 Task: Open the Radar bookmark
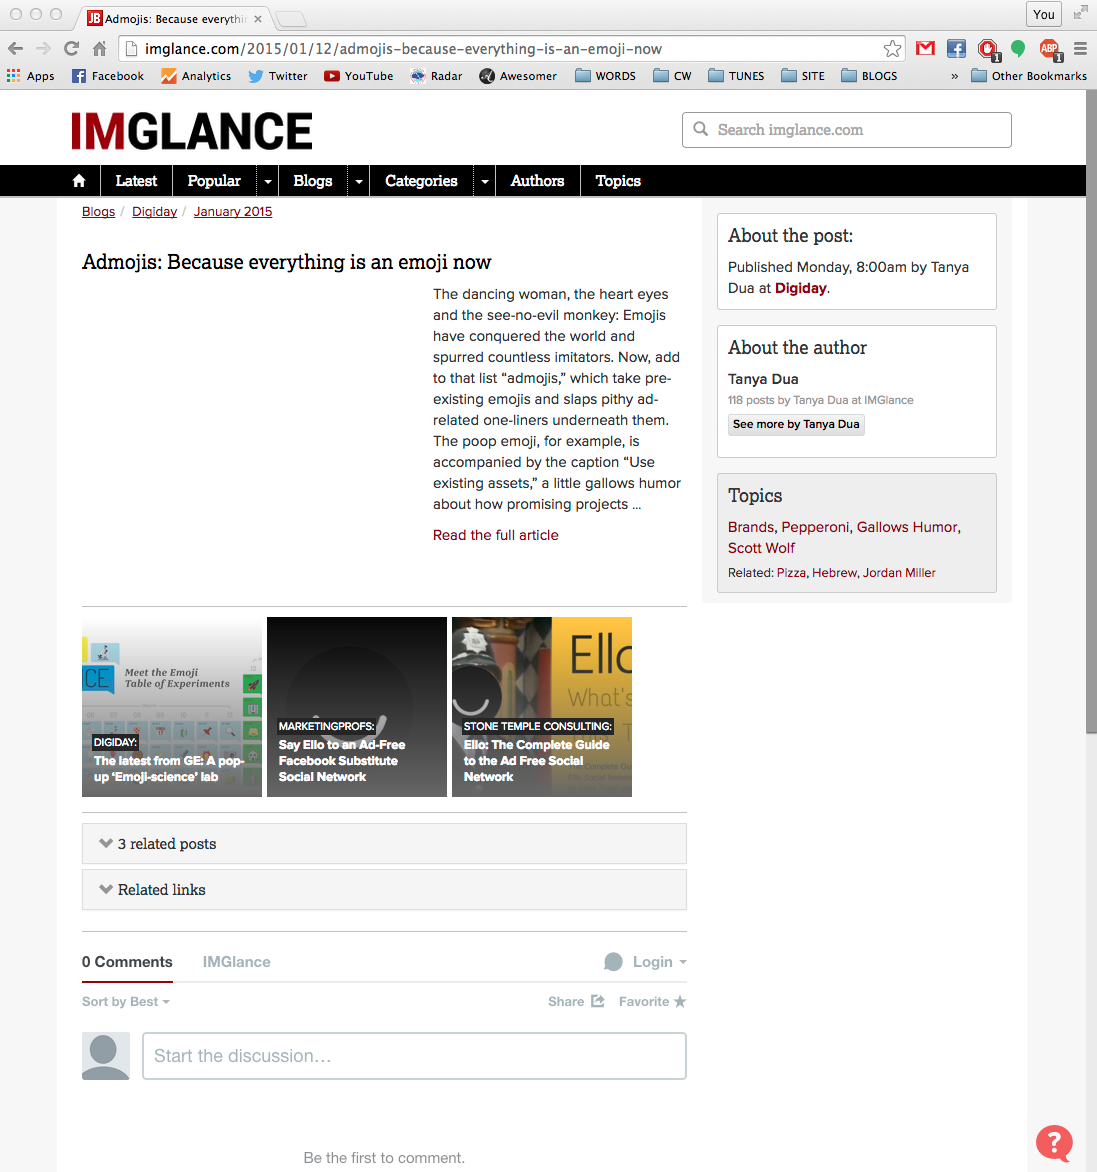click(x=436, y=76)
